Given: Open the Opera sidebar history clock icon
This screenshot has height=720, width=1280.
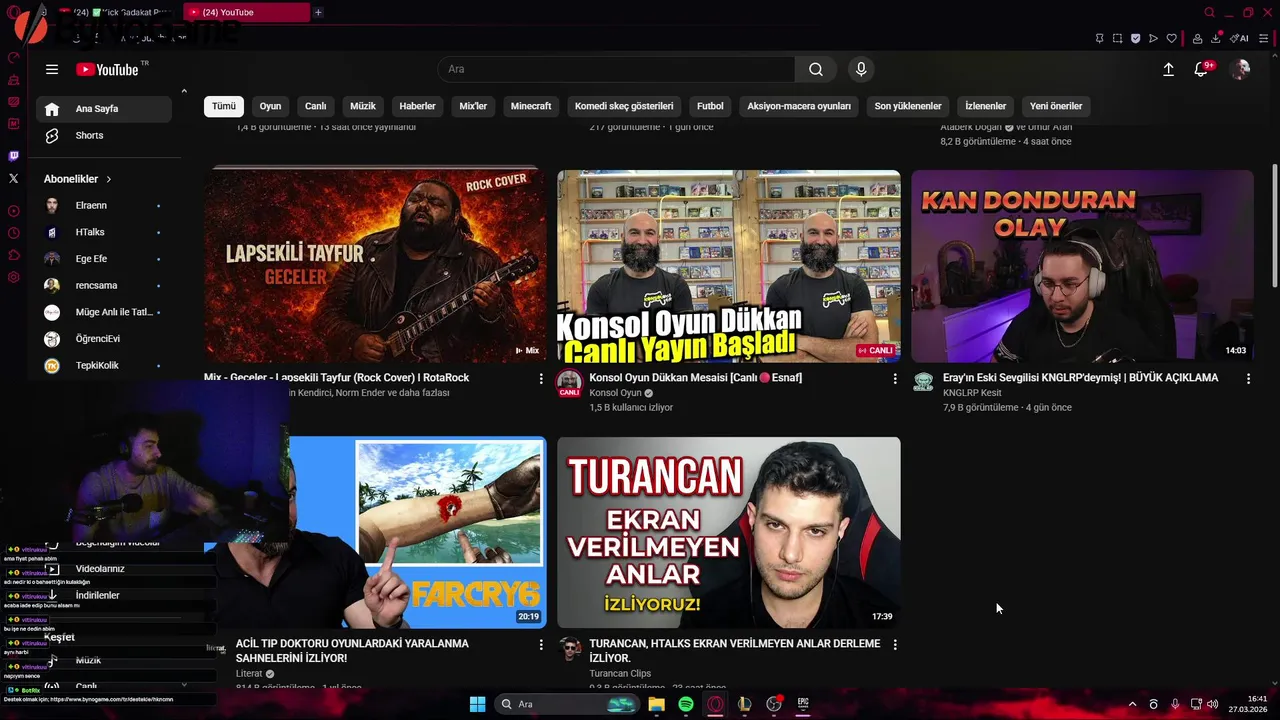Looking at the screenshot, I should point(13,233).
